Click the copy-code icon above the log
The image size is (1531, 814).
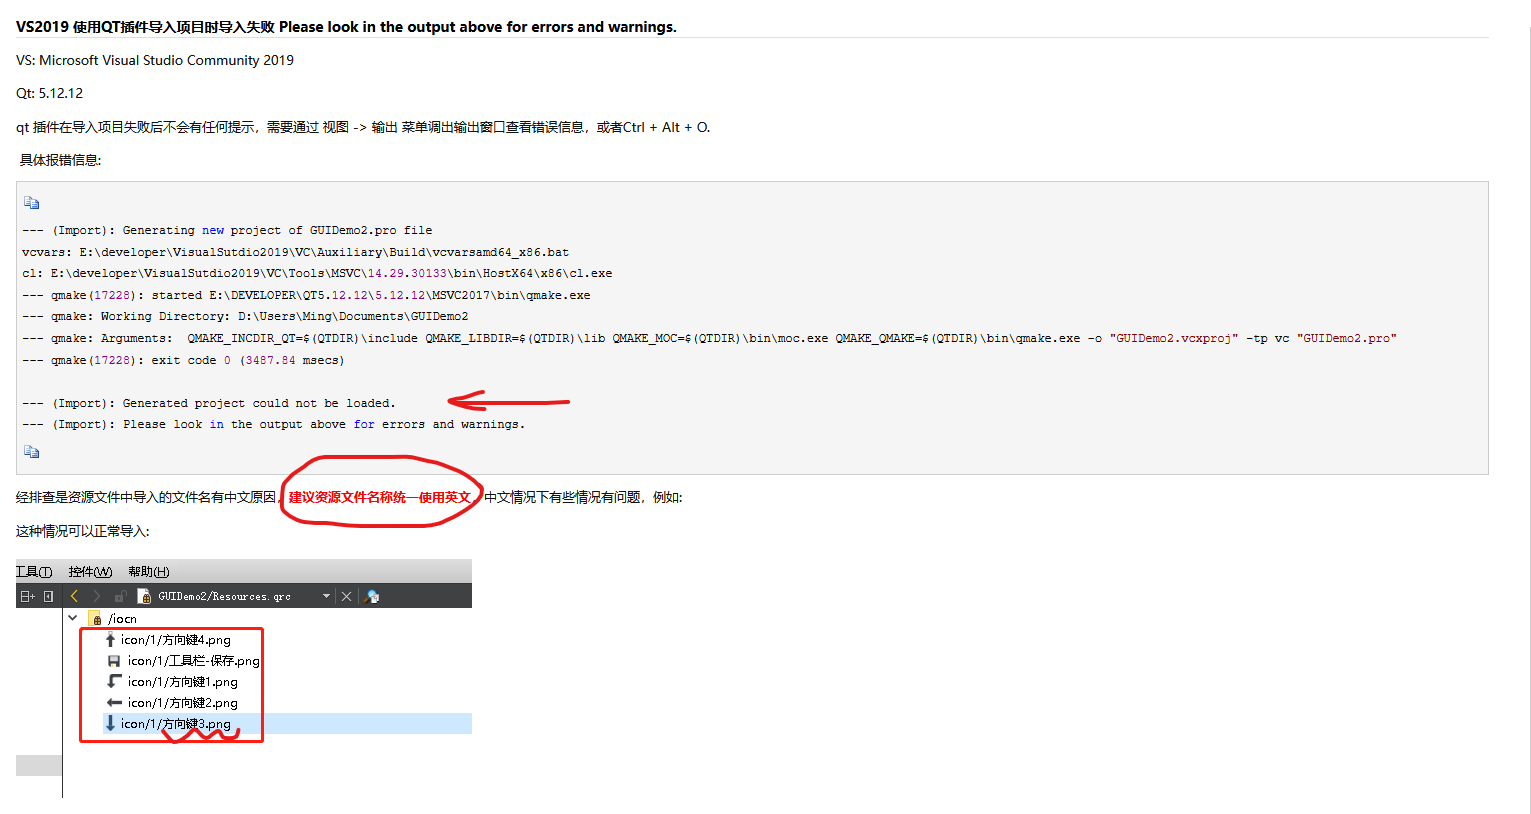(32, 202)
